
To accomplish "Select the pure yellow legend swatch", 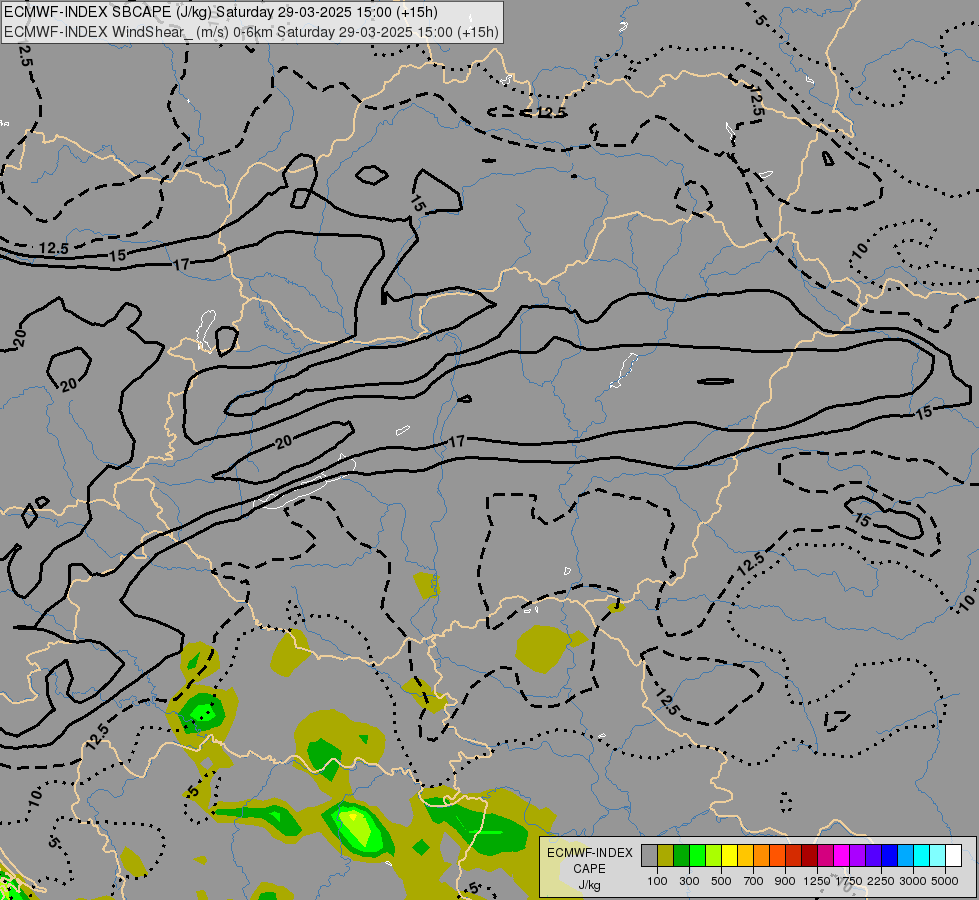I will pyautogui.click(x=729, y=856).
